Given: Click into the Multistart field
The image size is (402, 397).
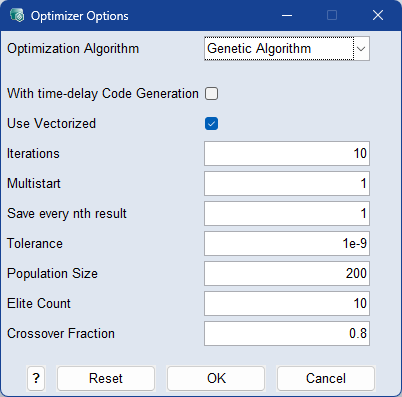Looking at the screenshot, I should click(287, 184).
